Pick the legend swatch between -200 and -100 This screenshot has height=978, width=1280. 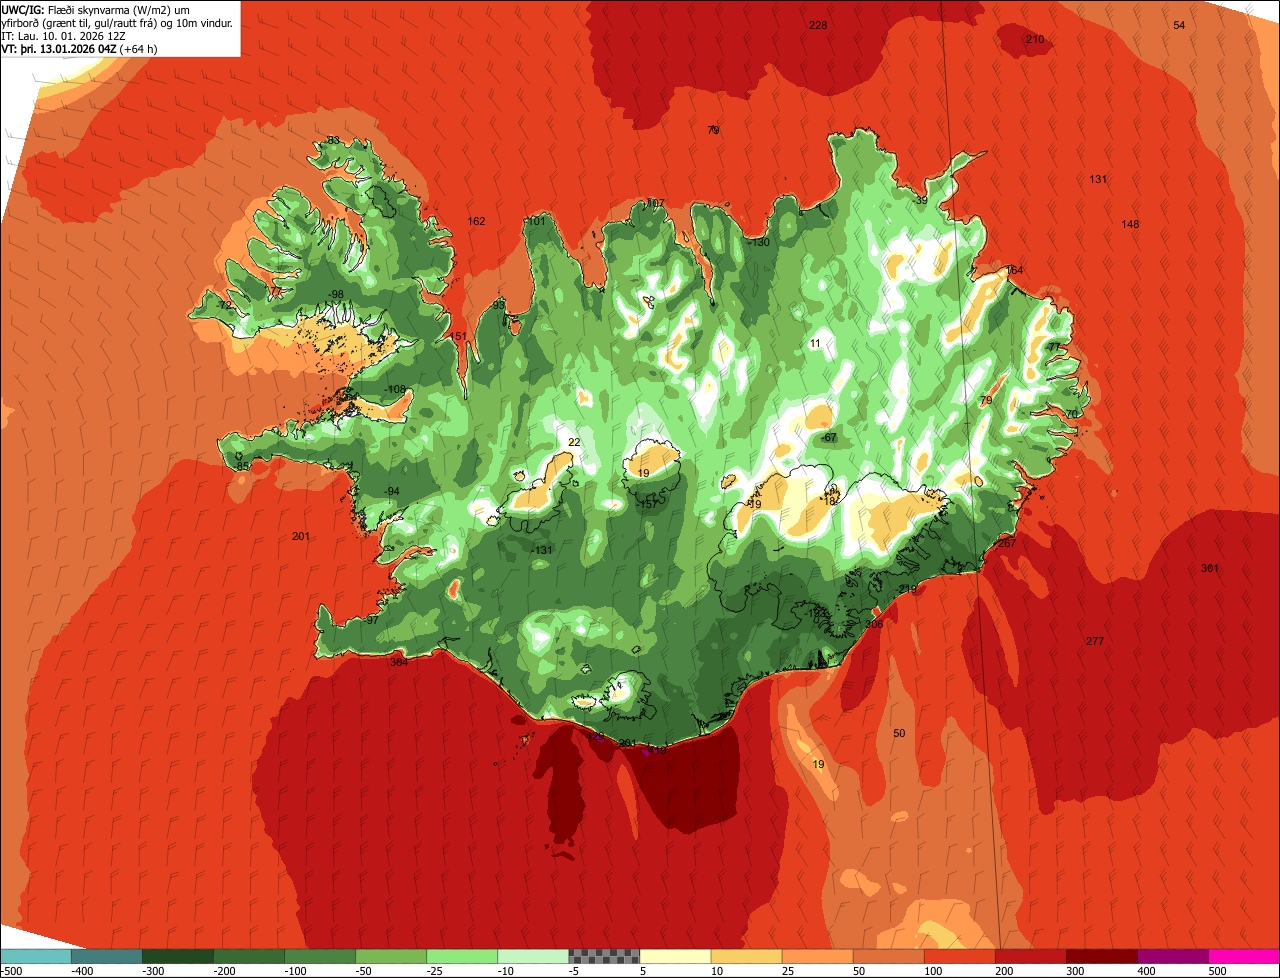click(x=249, y=956)
